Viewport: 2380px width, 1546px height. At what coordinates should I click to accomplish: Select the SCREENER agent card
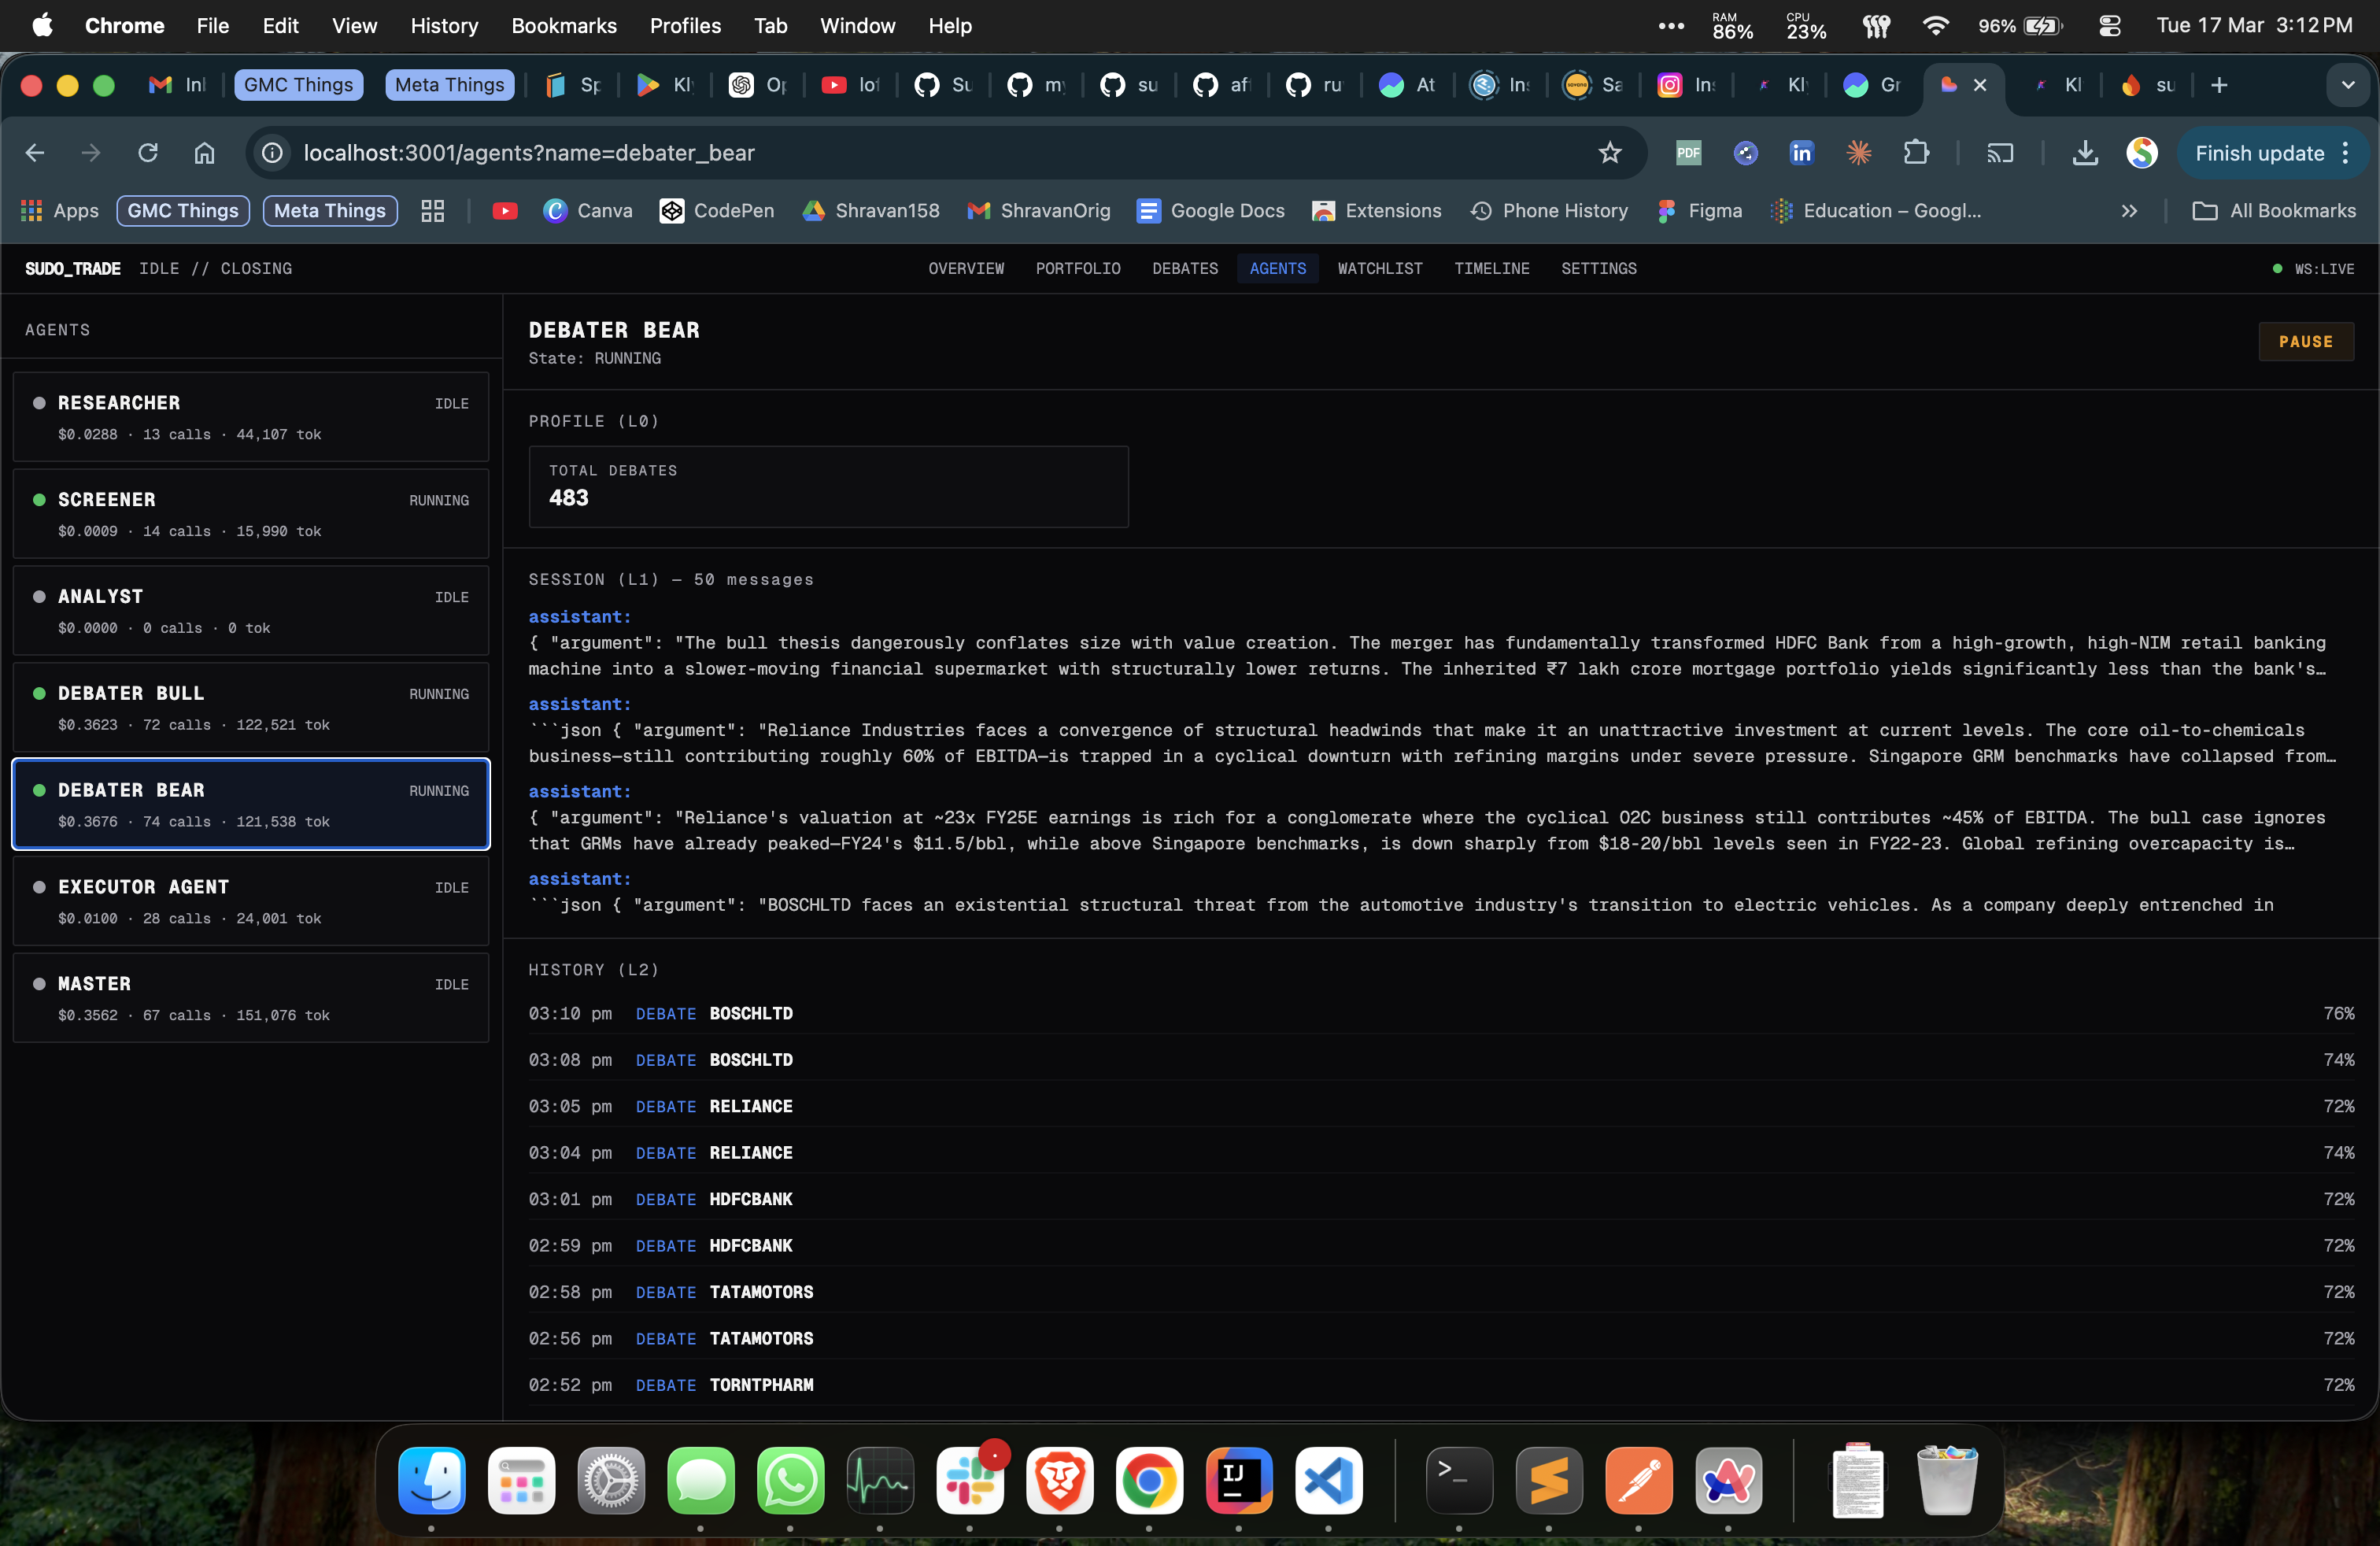tap(251, 514)
